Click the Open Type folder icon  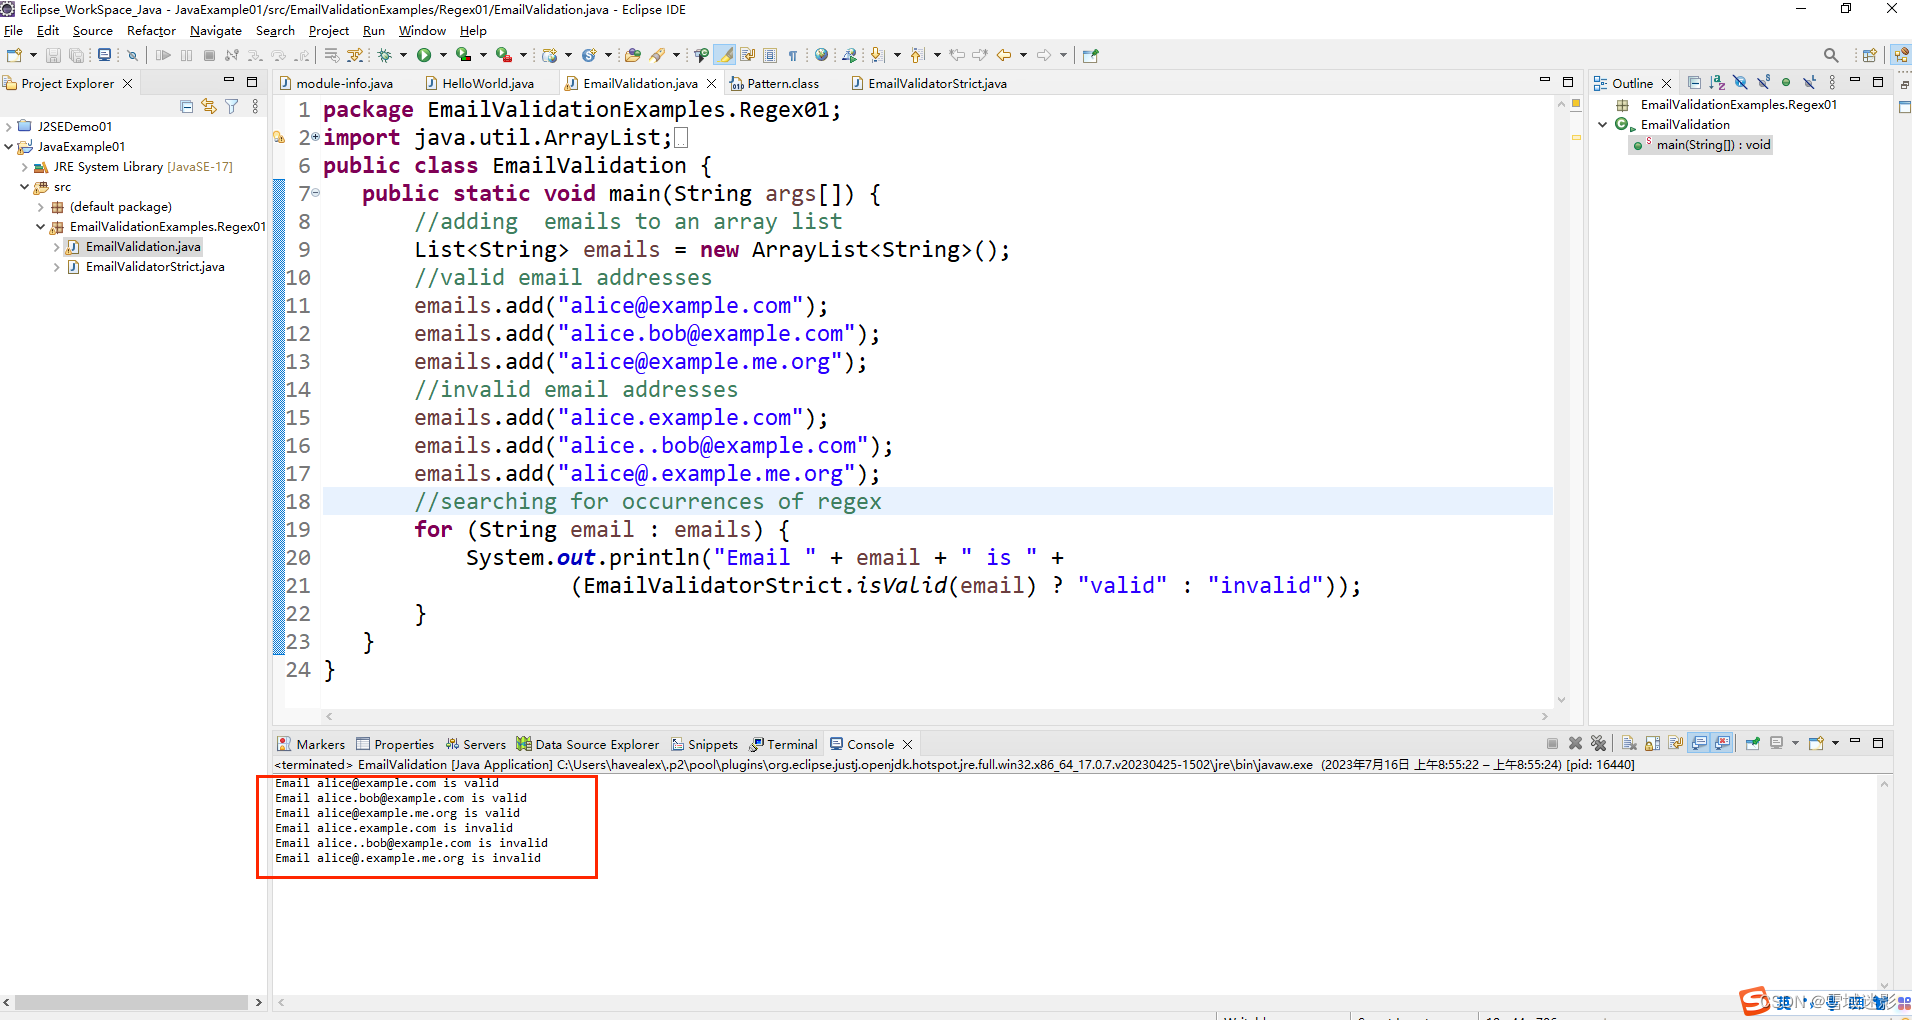click(x=632, y=55)
